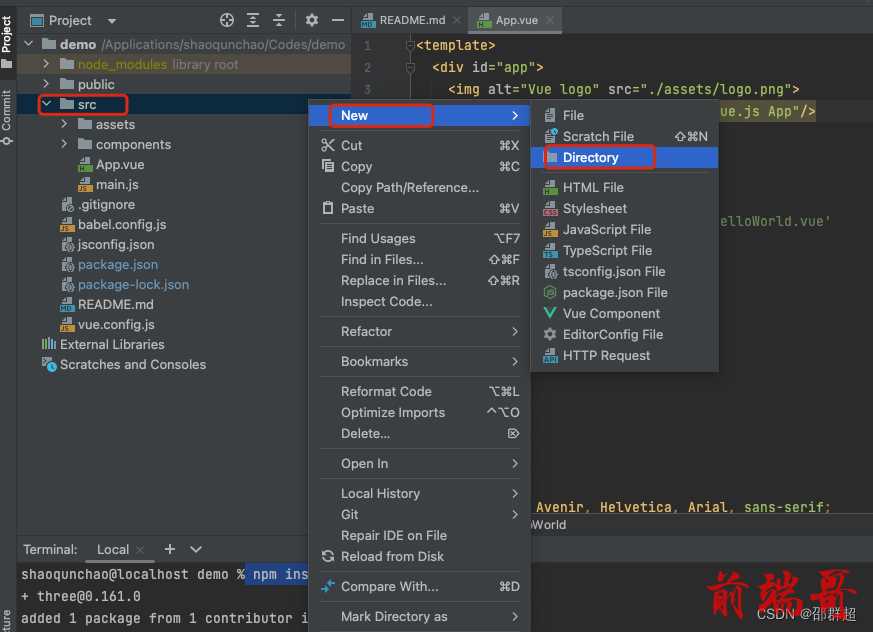The width and height of the screenshot is (873, 632).
Task: Choose Find in Files
Action: point(419,259)
